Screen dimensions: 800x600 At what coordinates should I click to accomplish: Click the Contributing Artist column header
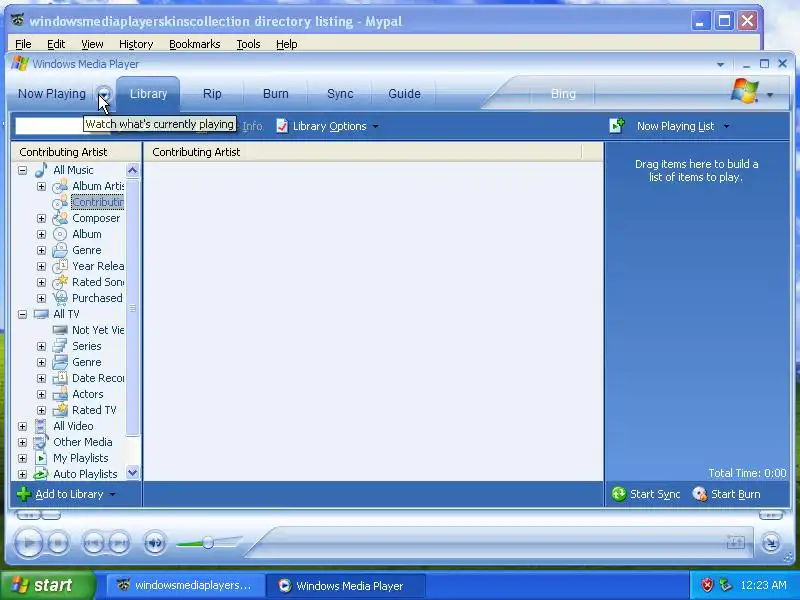(x=362, y=152)
